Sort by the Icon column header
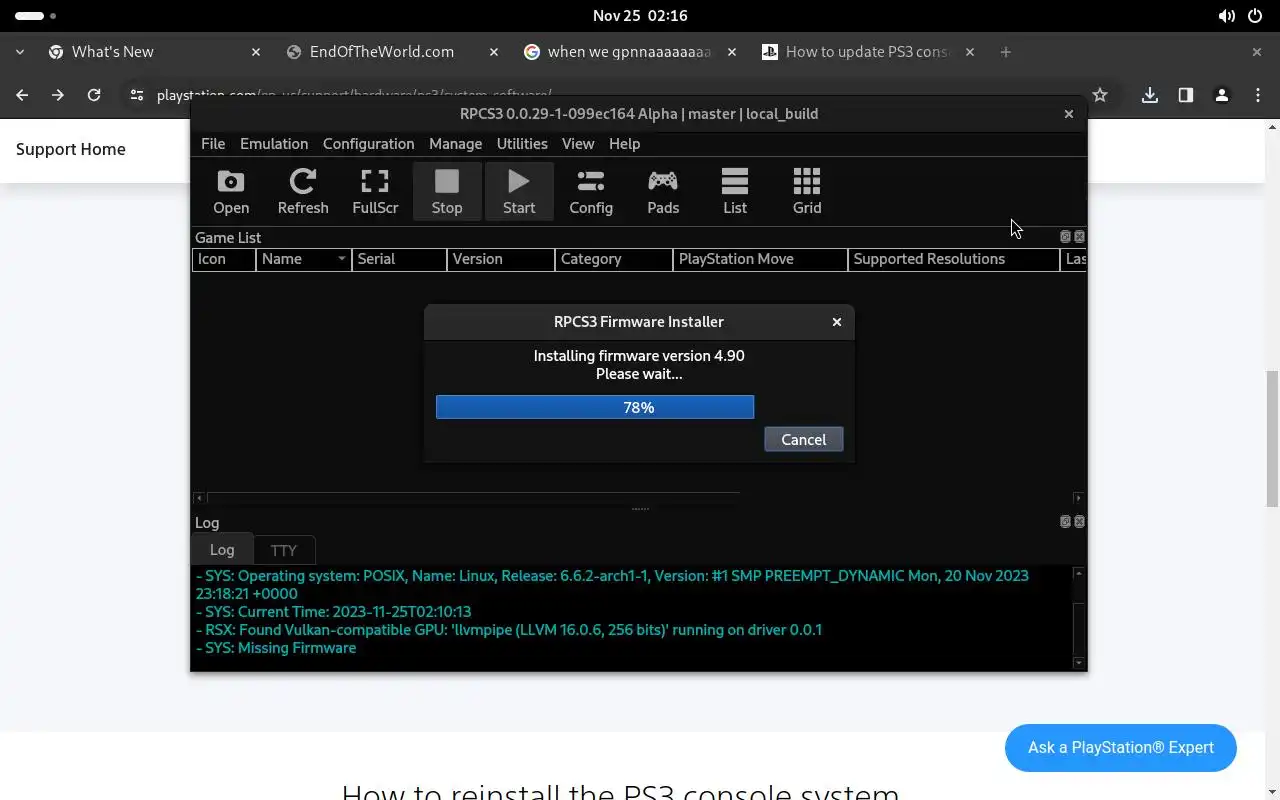Screen dimensions: 1280x800 pyautogui.click(x=224, y=259)
